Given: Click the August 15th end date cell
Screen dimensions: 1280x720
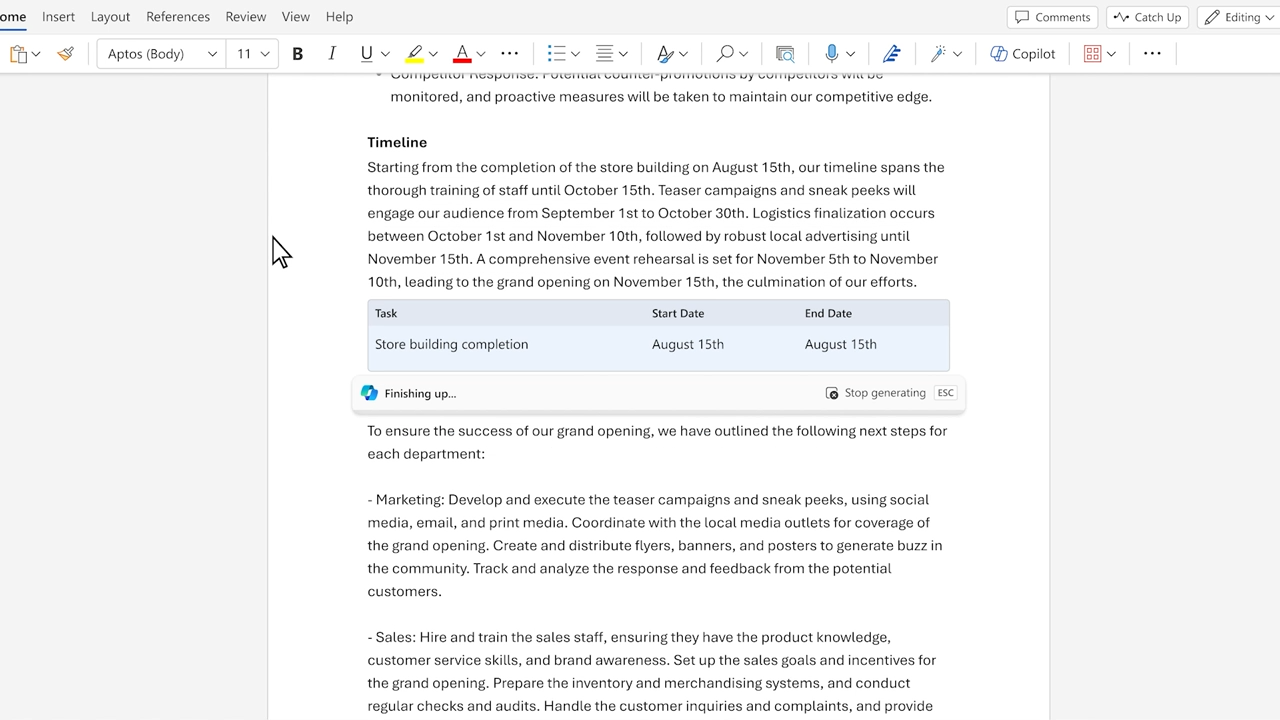Looking at the screenshot, I should (841, 344).
